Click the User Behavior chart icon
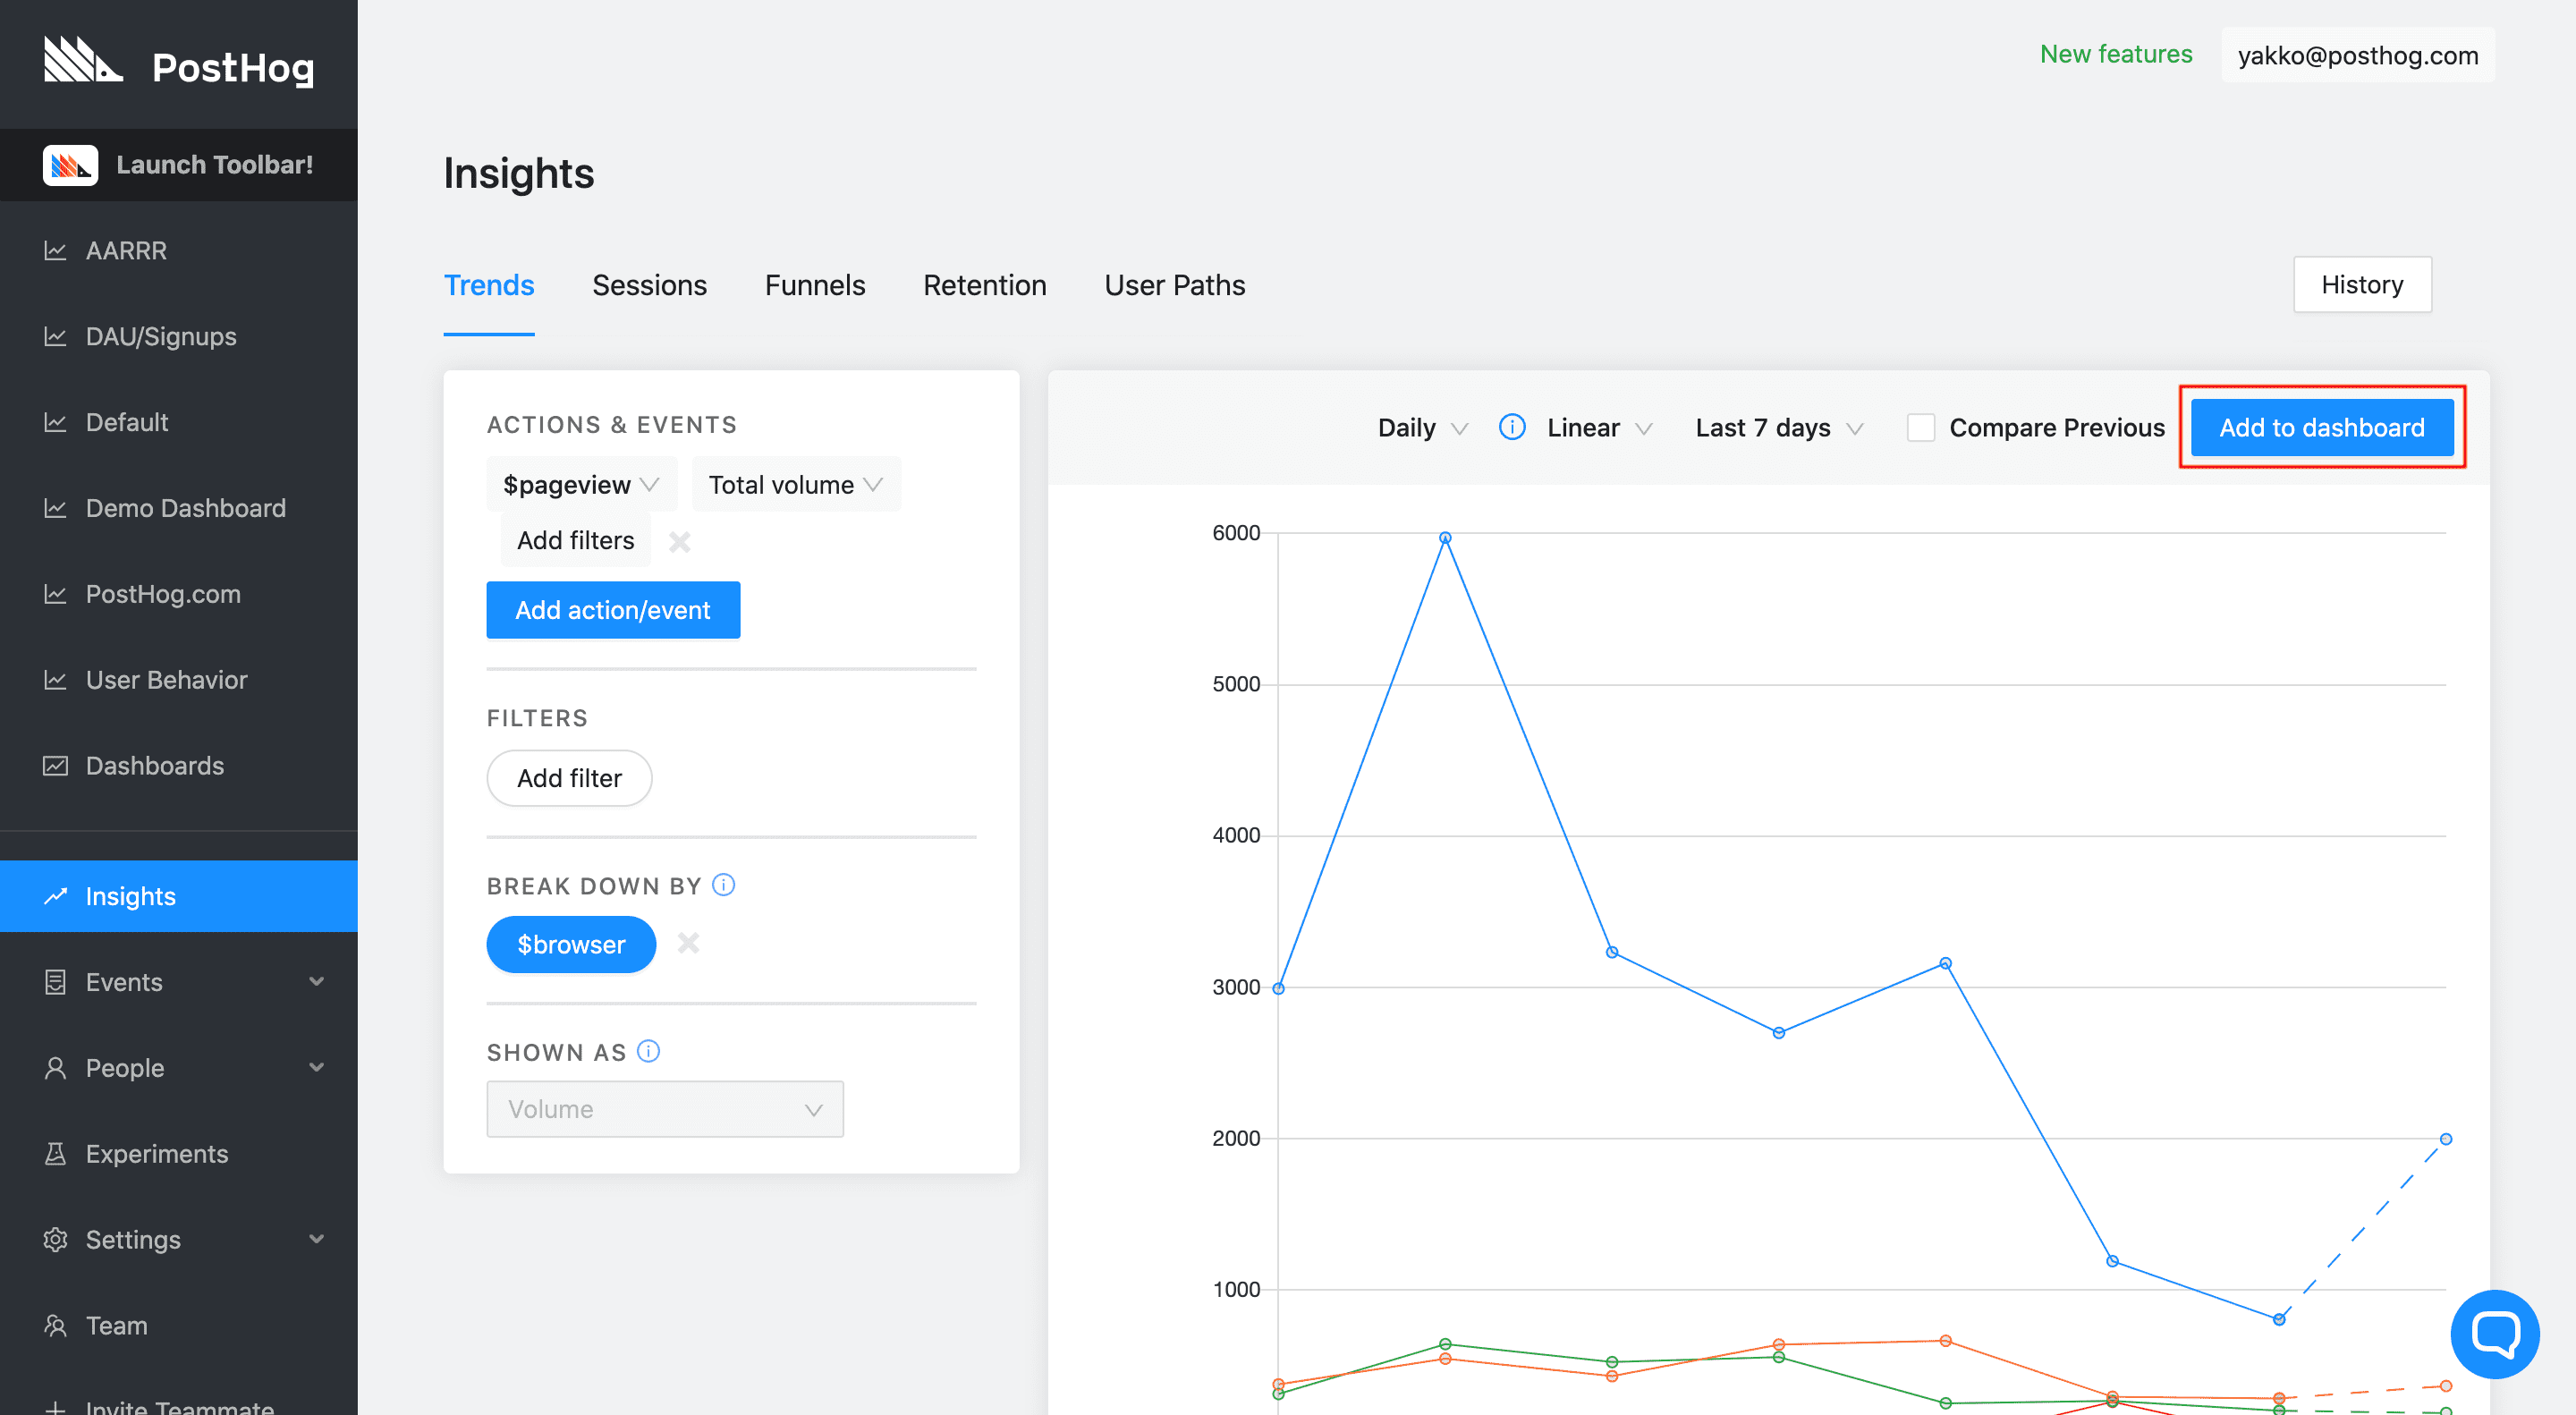Image resolution: width=2576 pixels, height=1415 pixels. (x=55, y=680)
